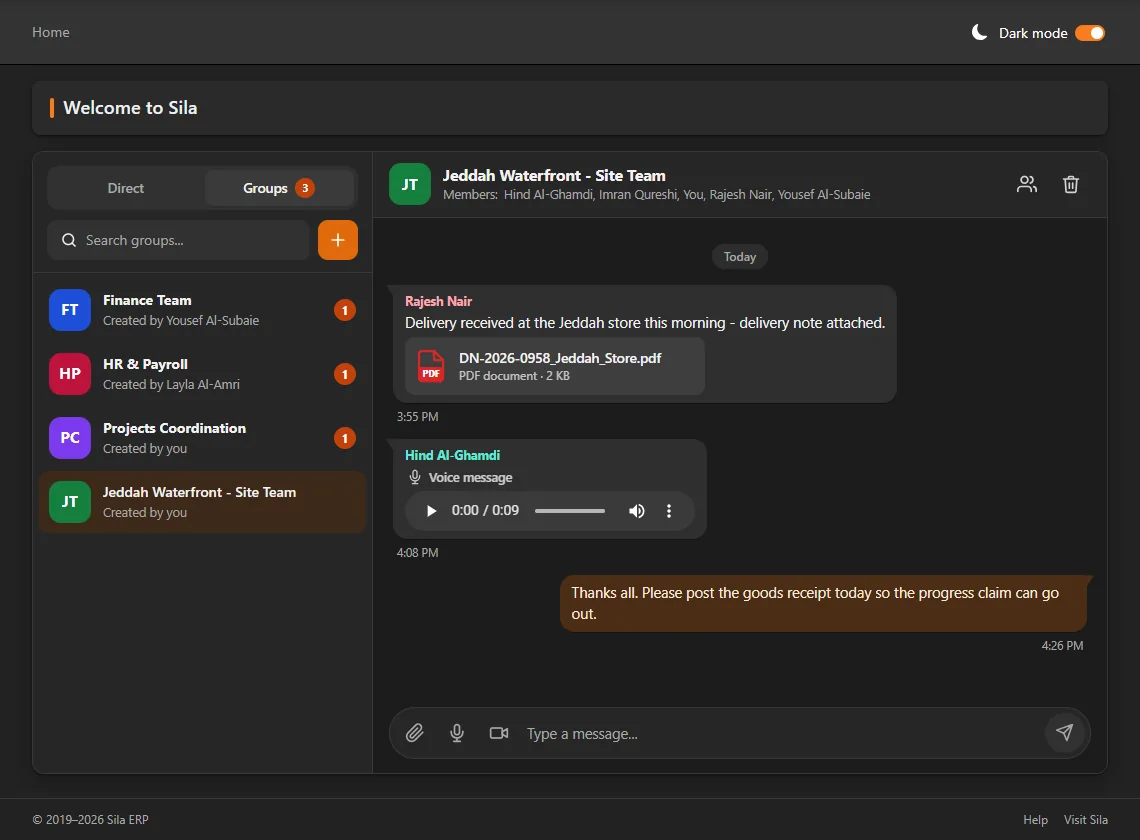Click the Welcome to Sila heading
The height and width of the screenshot is (840, 1140).
[x=130, y=108]
